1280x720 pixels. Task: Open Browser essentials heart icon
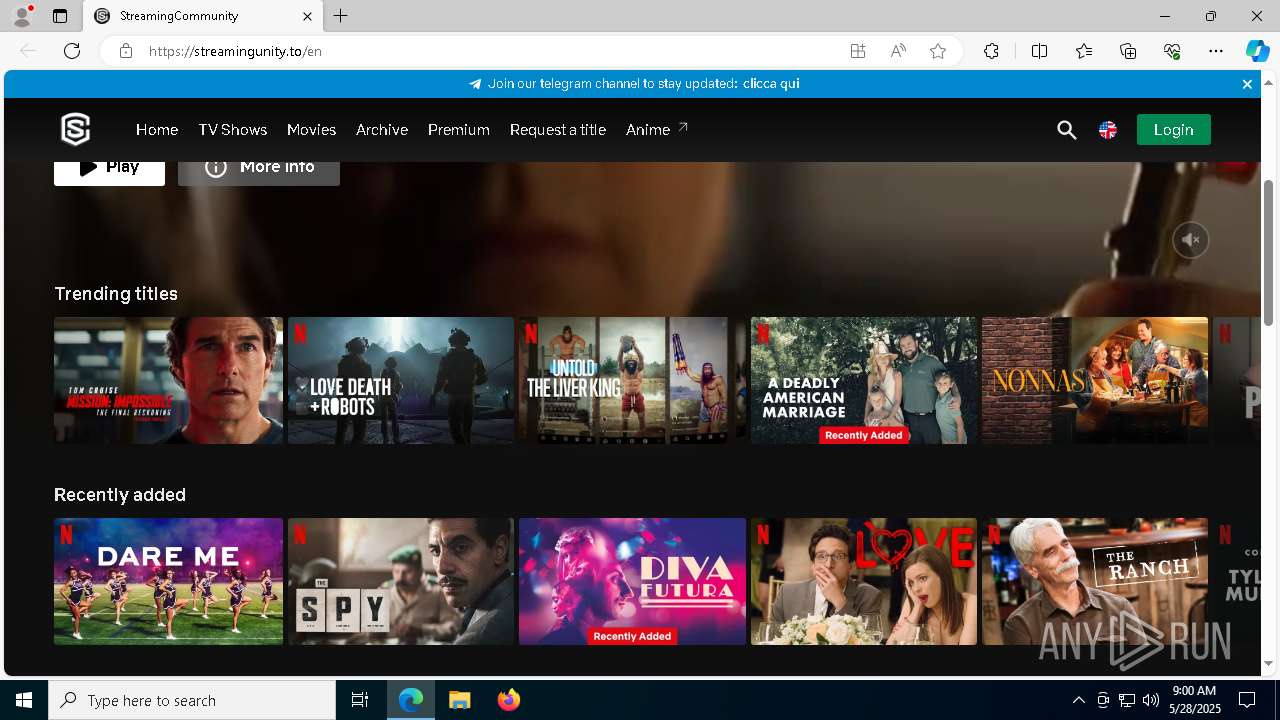tap(1172, 51)
